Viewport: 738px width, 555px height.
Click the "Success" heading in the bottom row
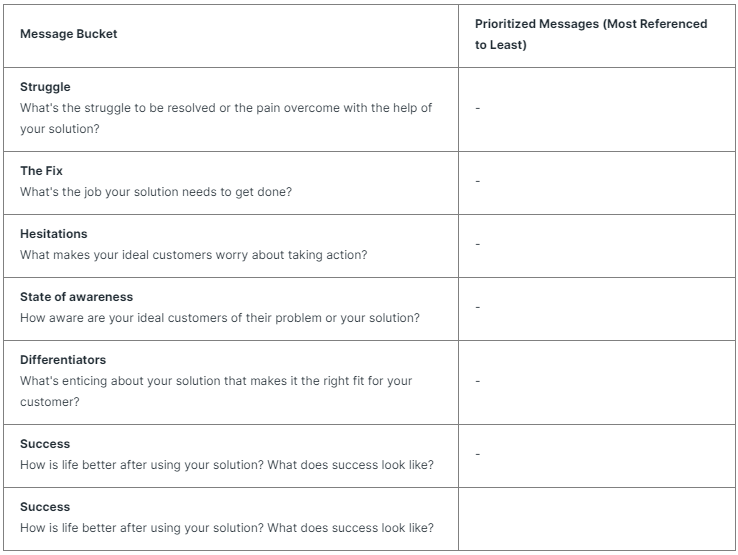click(45, 507)
